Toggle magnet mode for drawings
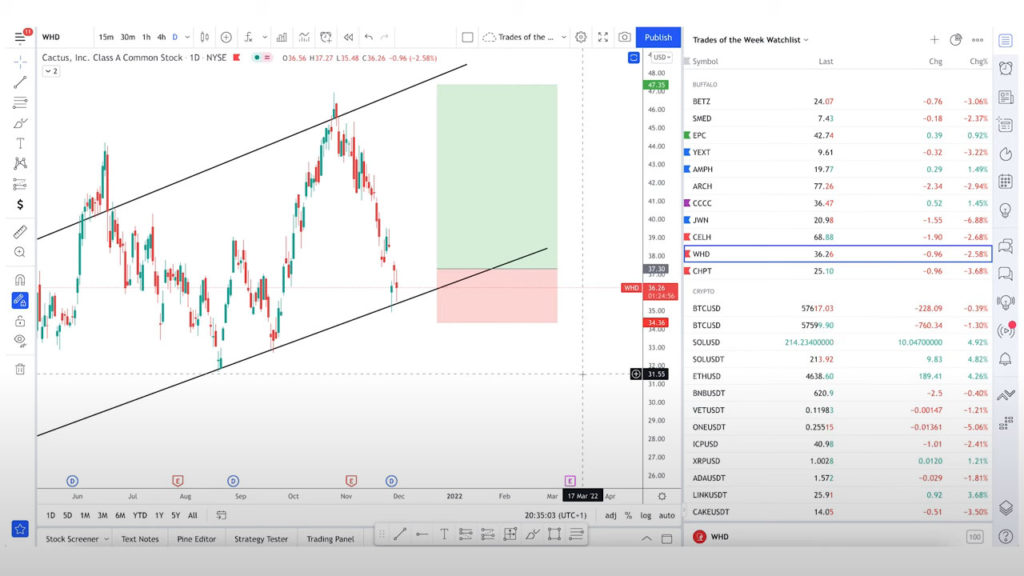 click(x=20, y=280)
